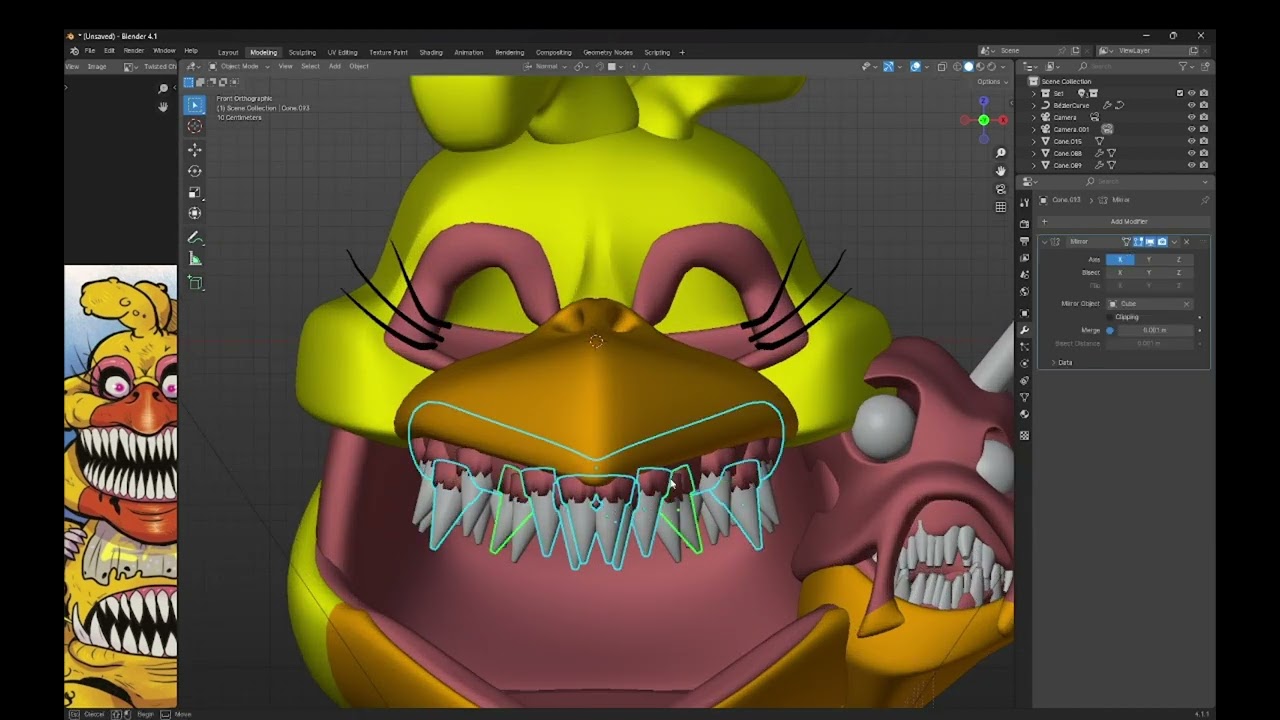The height and width of the screenshot is (720, 1280).
Task: Open the Tool properties tab
Action: pyautogui.click(x=1024, y=202)
